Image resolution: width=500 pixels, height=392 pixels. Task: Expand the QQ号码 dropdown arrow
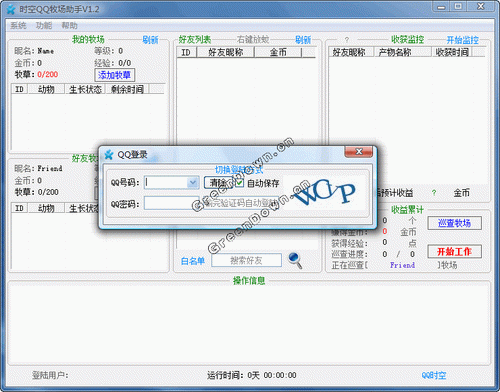tap(193, 183)
